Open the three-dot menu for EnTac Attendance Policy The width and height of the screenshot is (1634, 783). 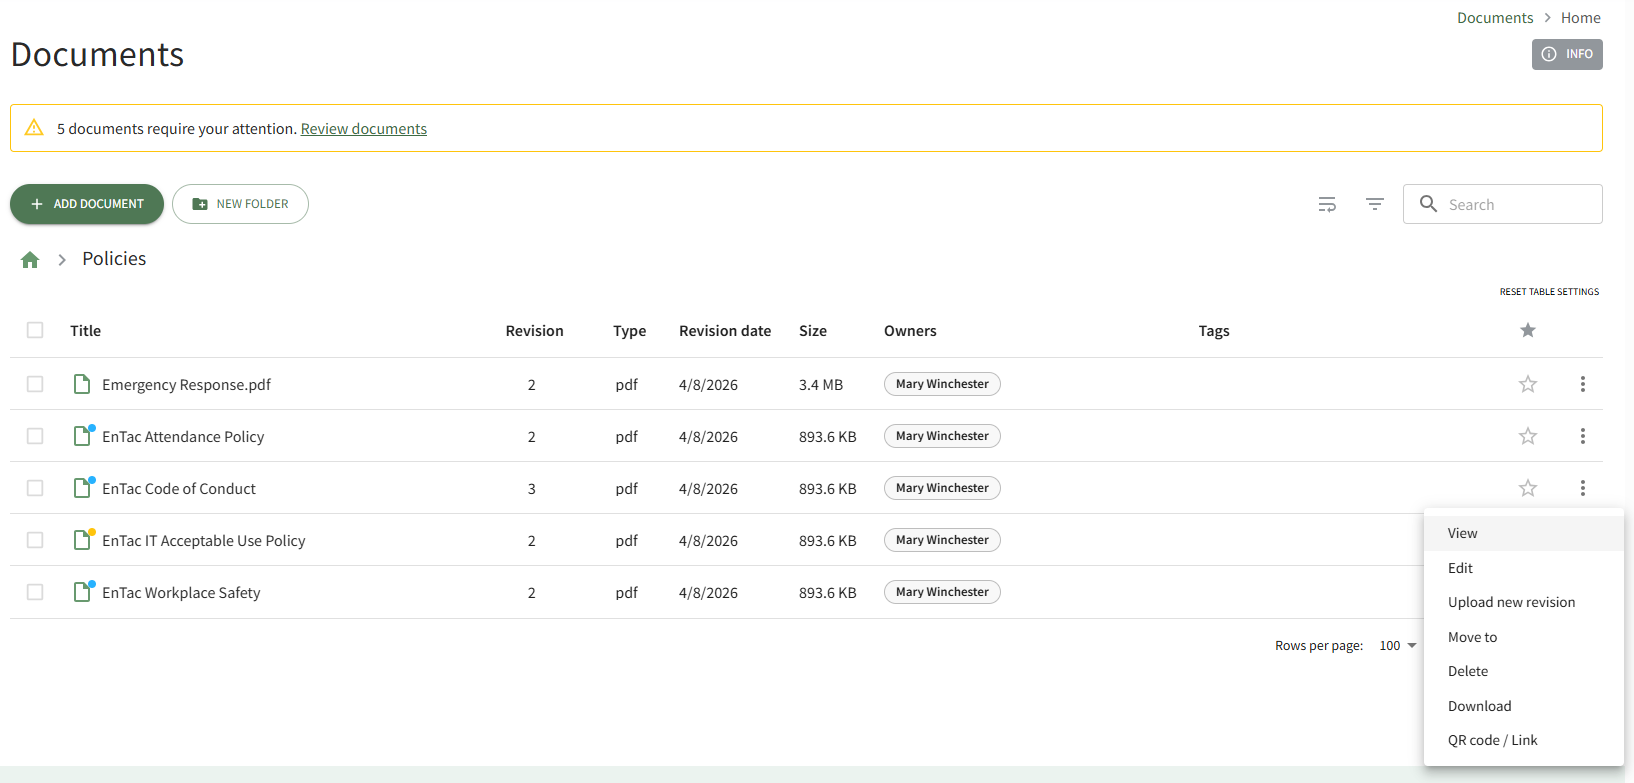(1582, 436)
